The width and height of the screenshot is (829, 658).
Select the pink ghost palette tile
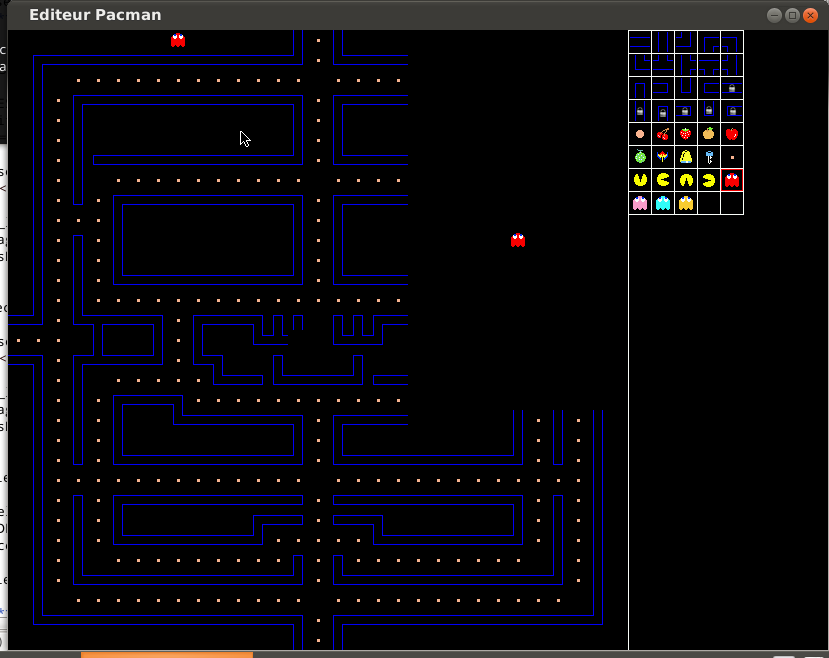pos(640,203)
